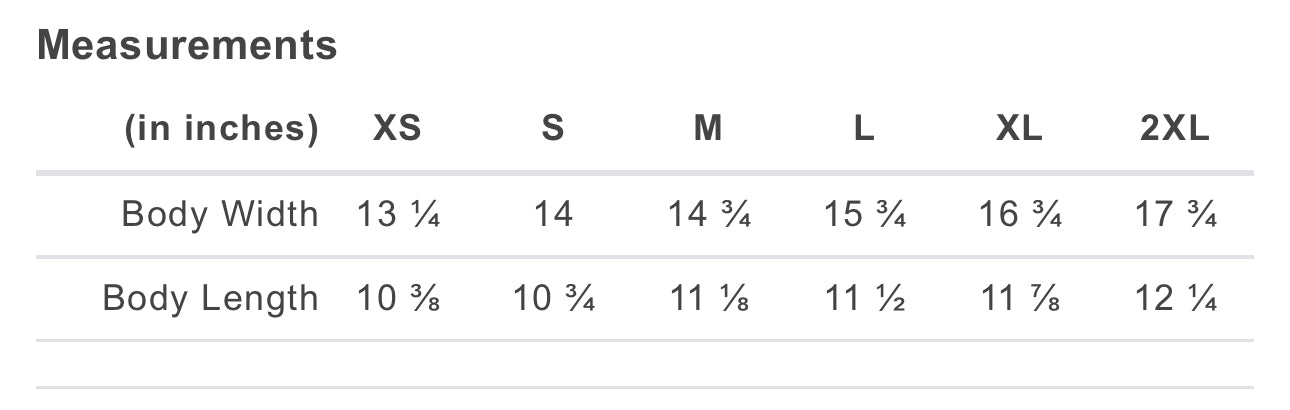Viewport: 1290px width, 410px height.
Task: Click the Body Width row label
Action: tap(220, 214)
